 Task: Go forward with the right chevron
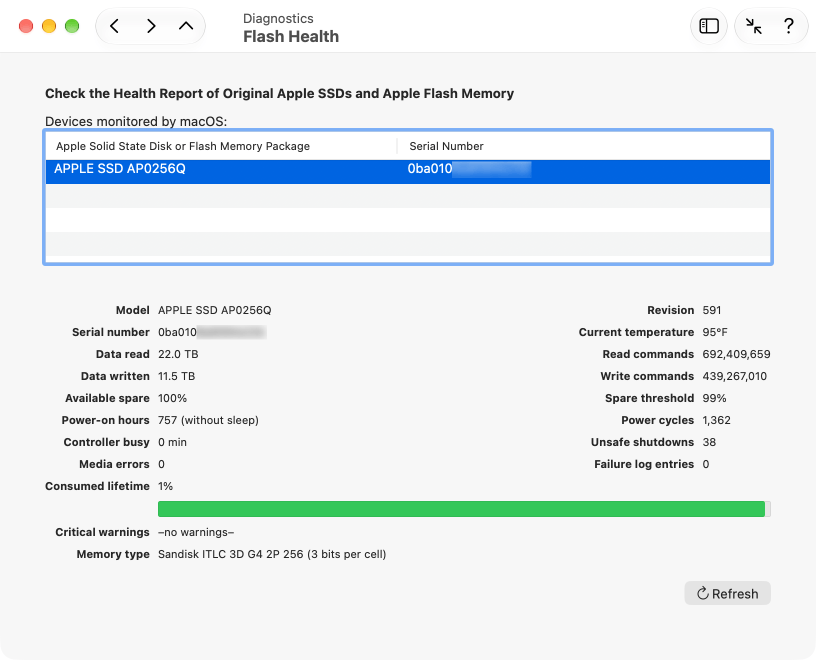point(151,26)
